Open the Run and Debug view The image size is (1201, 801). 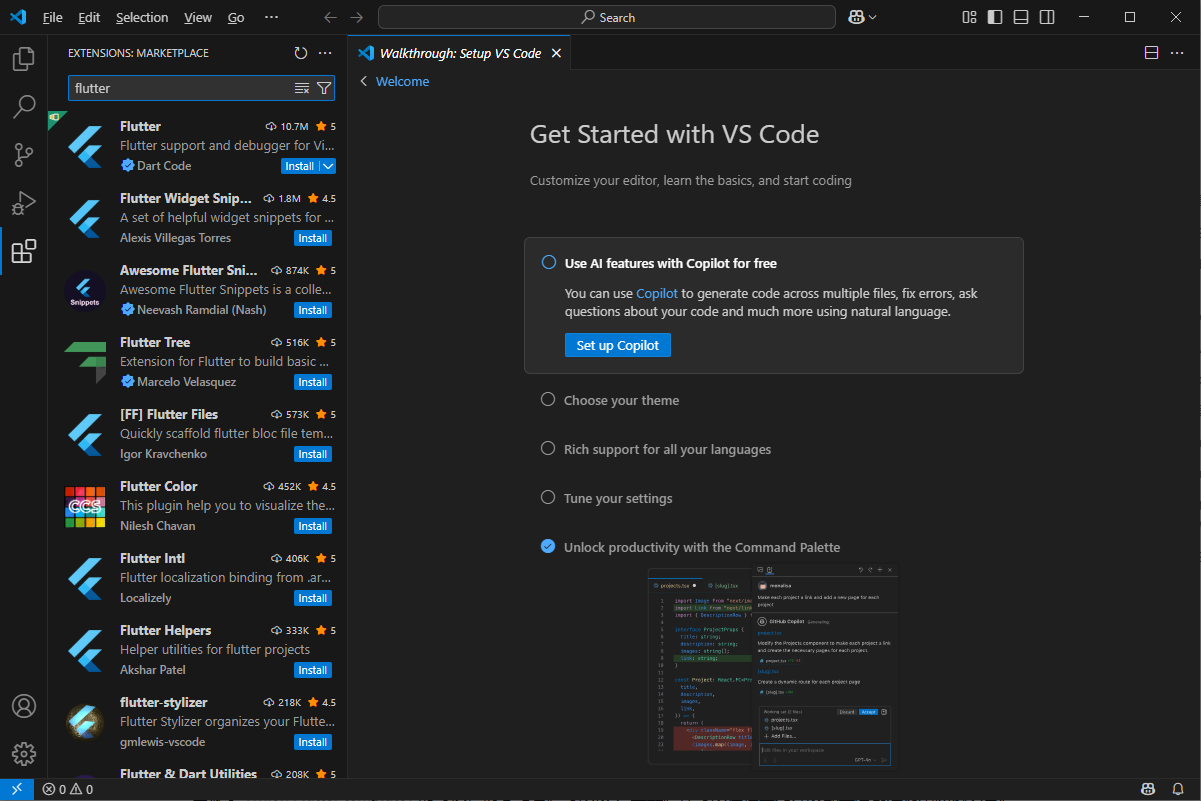point(24,203)
